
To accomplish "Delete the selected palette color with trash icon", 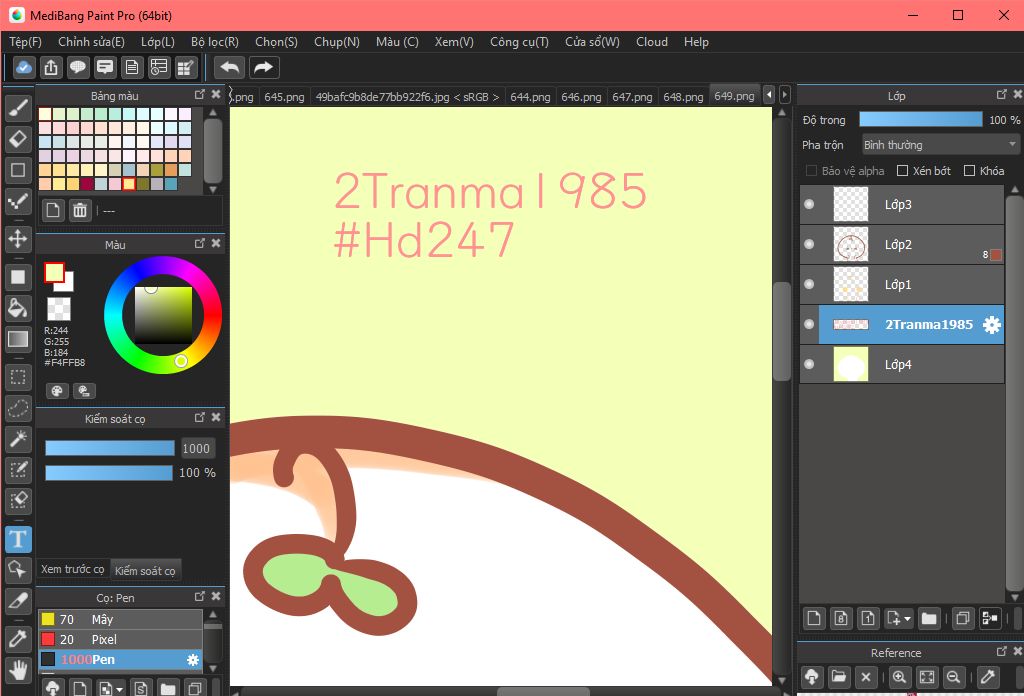I will coord(80,210).
